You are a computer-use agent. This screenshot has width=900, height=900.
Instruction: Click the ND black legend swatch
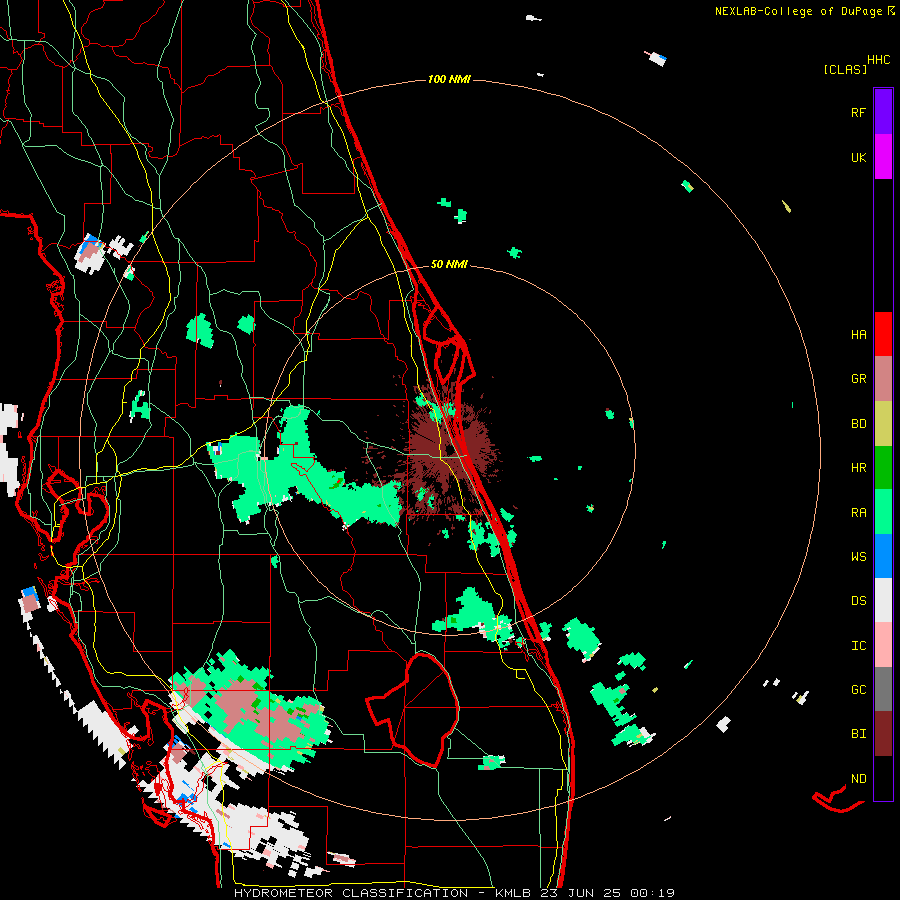tap(883, 778)
